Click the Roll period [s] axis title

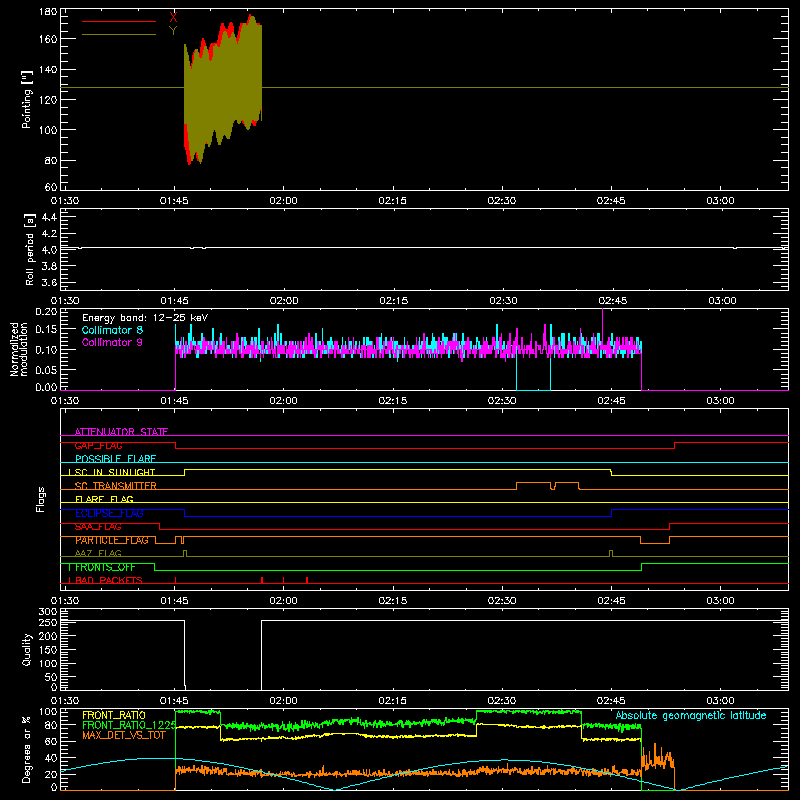pos(29,249)
